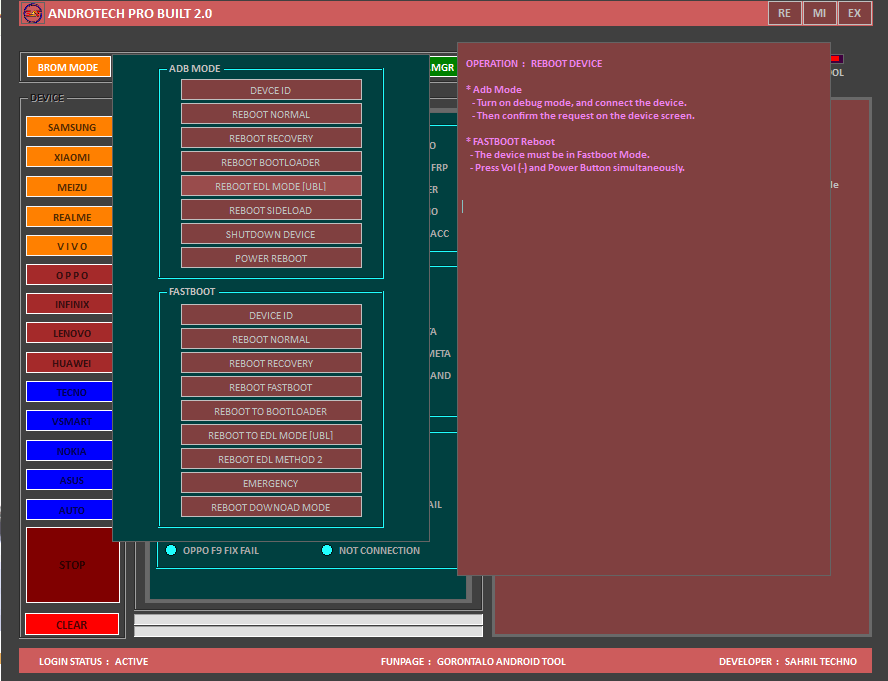Select the ASUS device entry
This screenshot has height=681, width=888.
[70, 481]
